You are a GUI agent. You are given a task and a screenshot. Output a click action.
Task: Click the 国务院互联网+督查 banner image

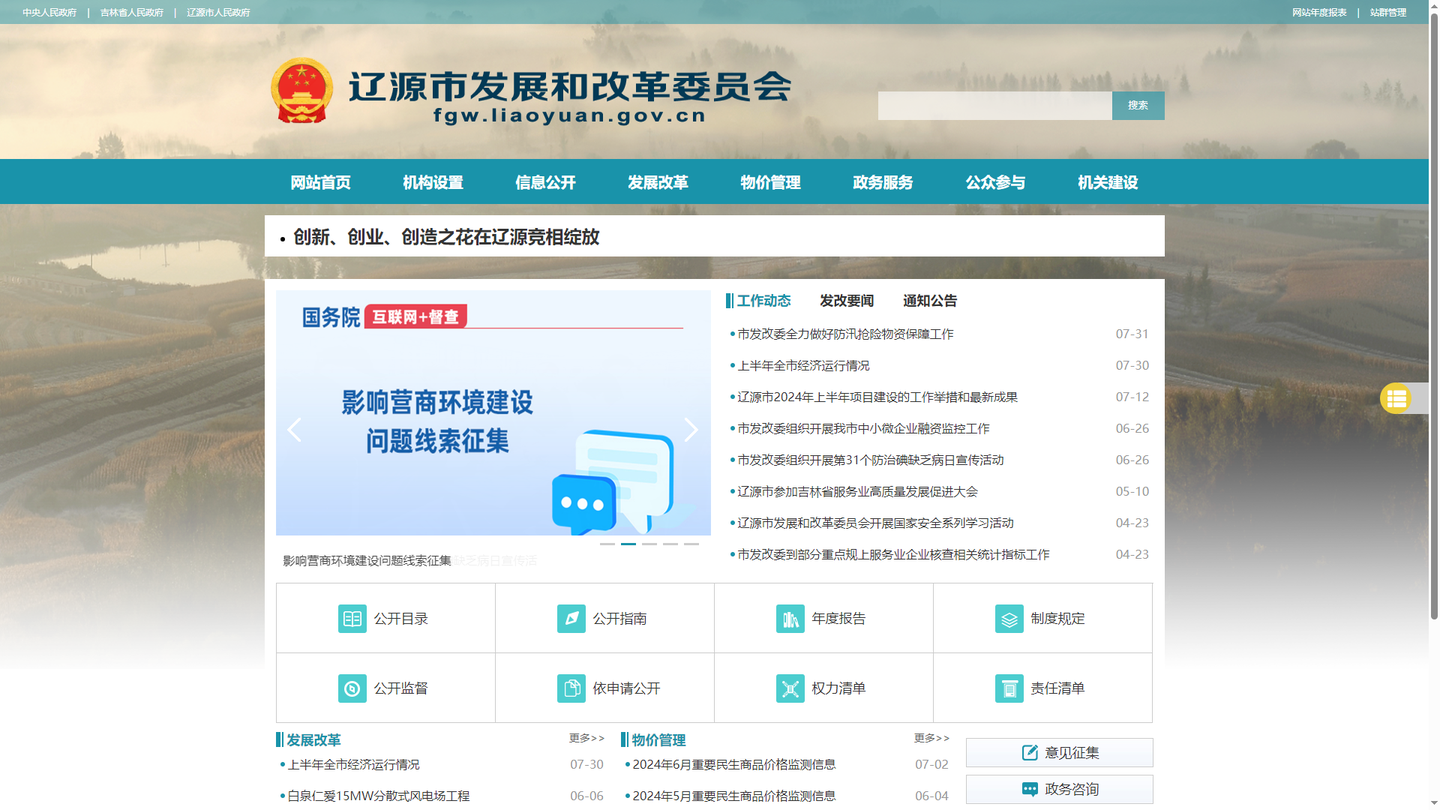[x=493, y=413]
